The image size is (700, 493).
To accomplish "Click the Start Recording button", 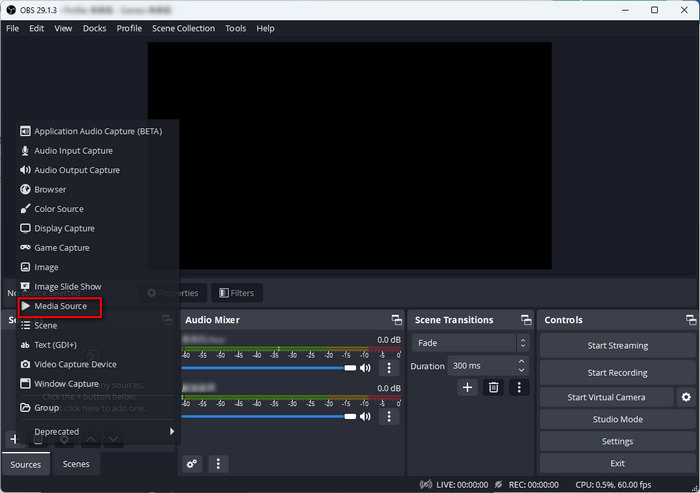I will (x=617, y=372).
